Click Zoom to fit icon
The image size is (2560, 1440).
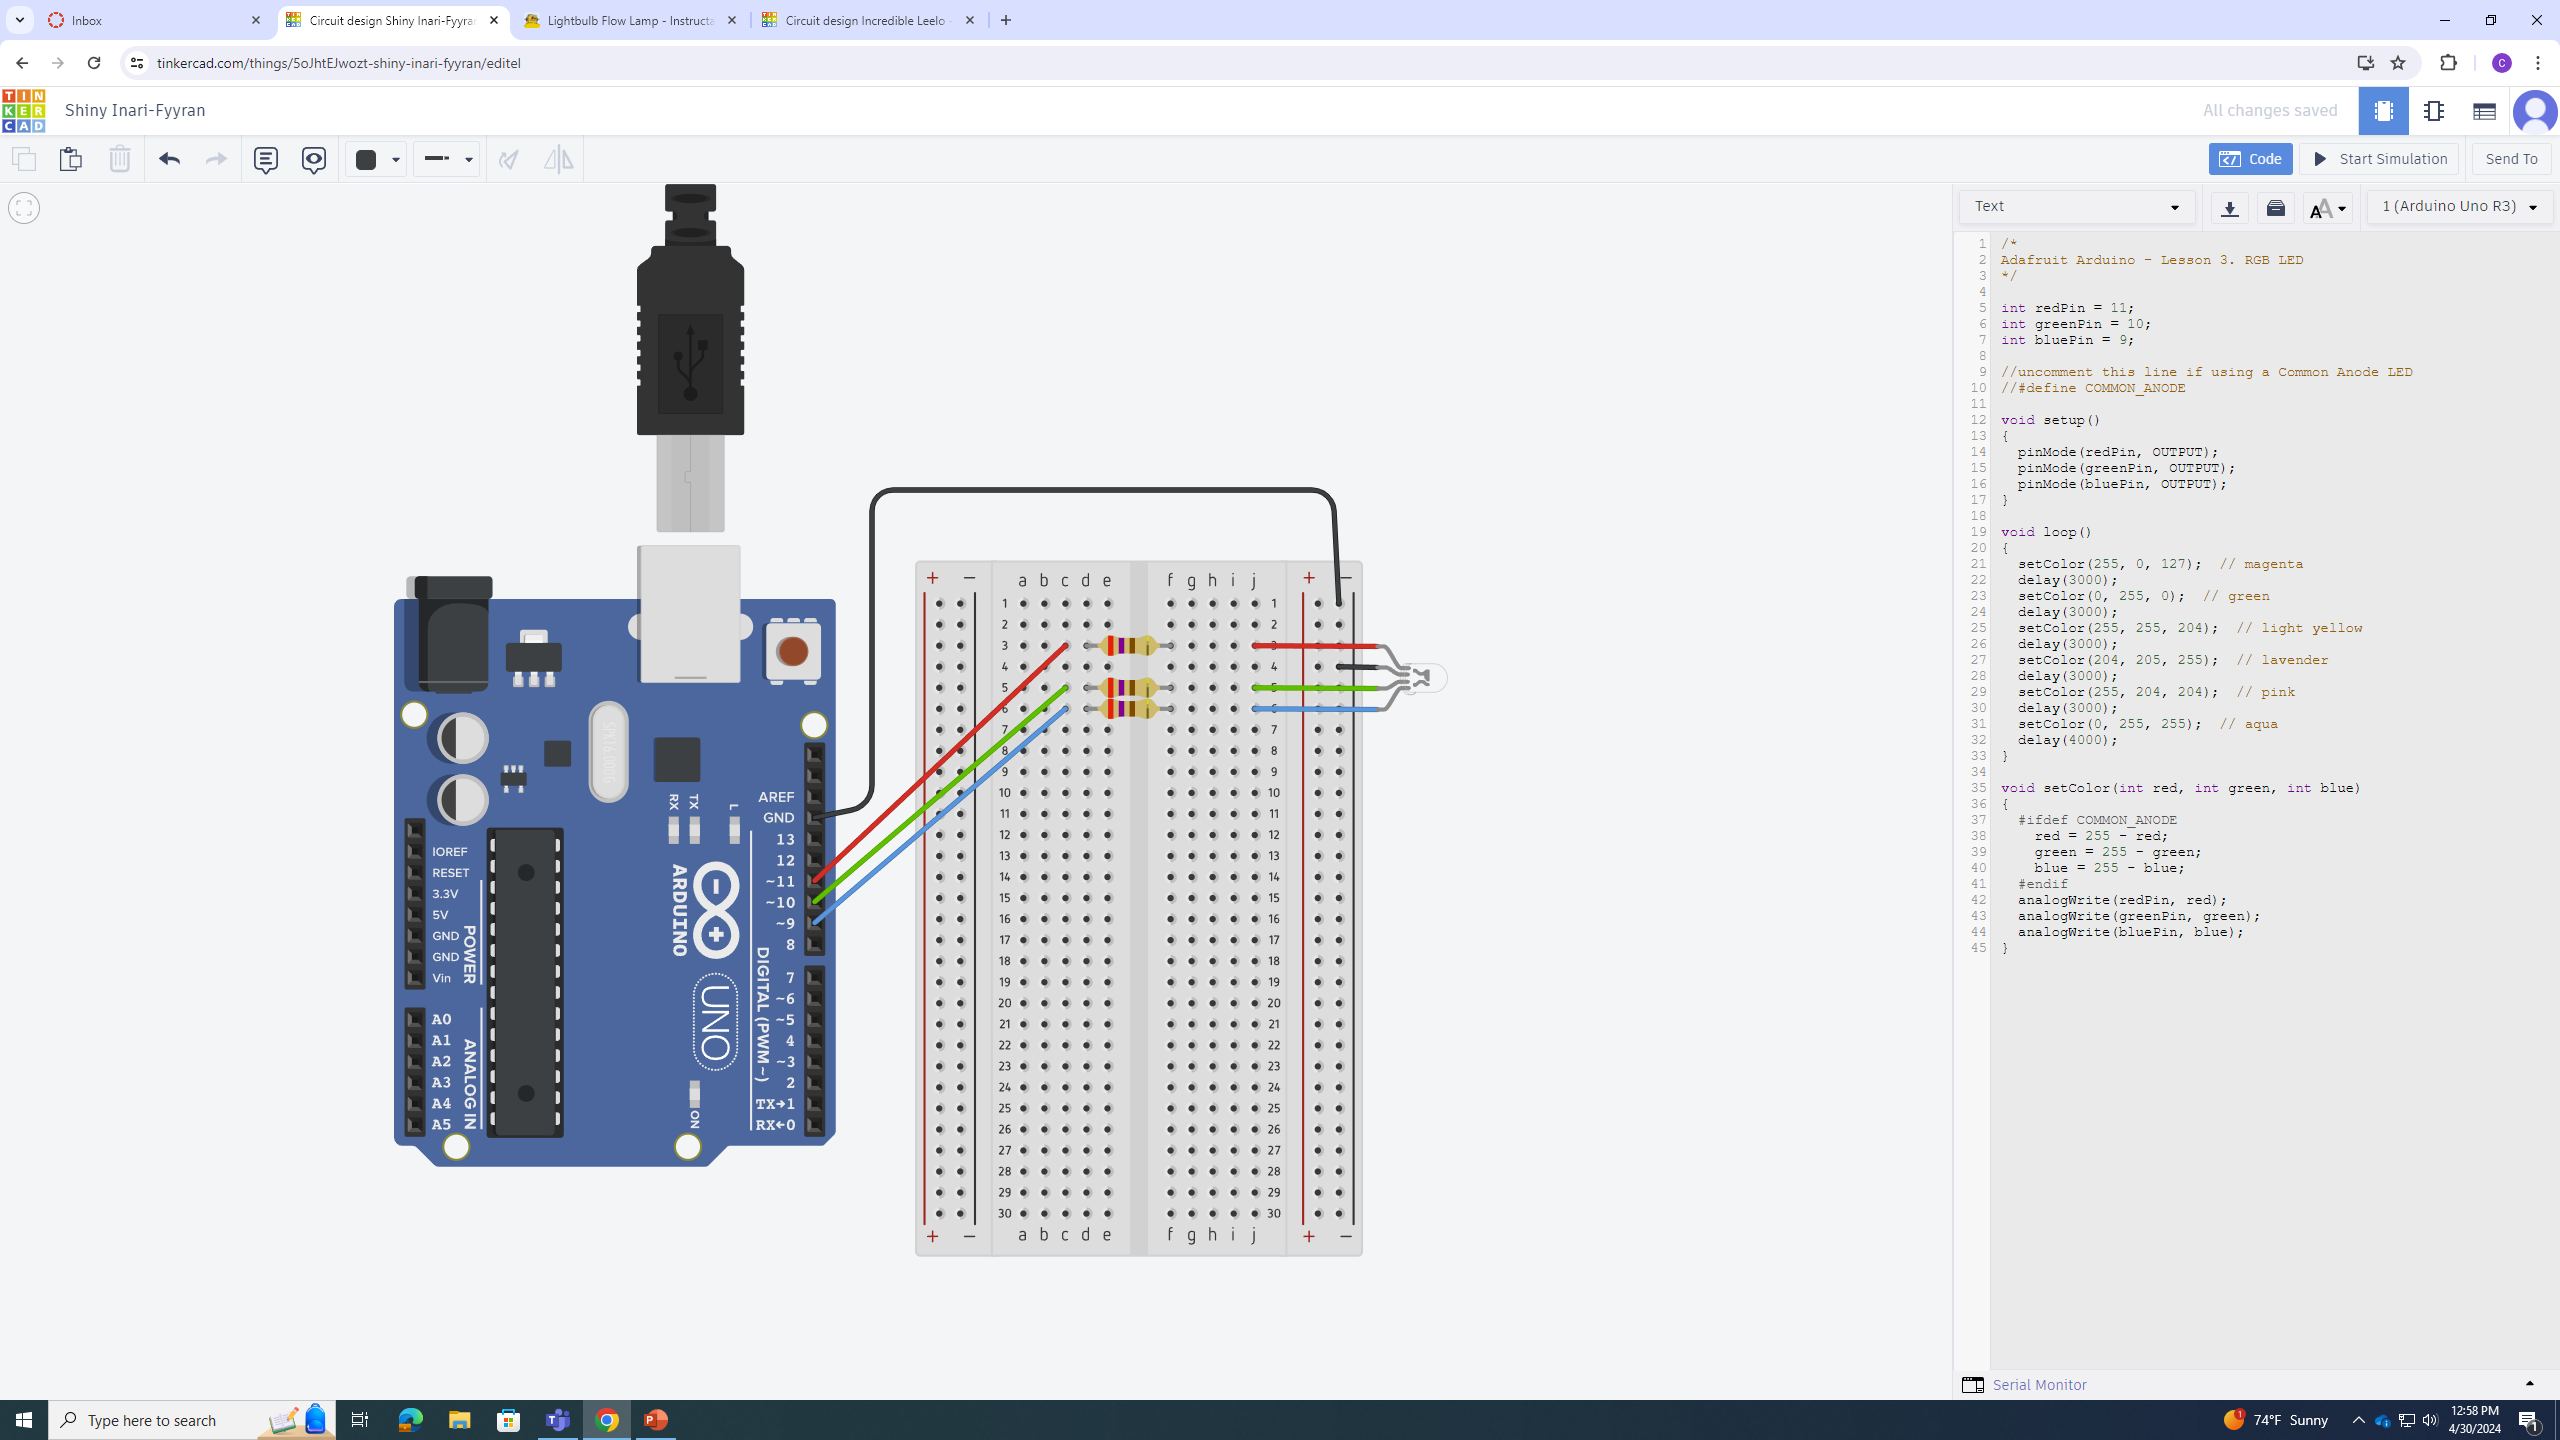click(x=24, y=208)
